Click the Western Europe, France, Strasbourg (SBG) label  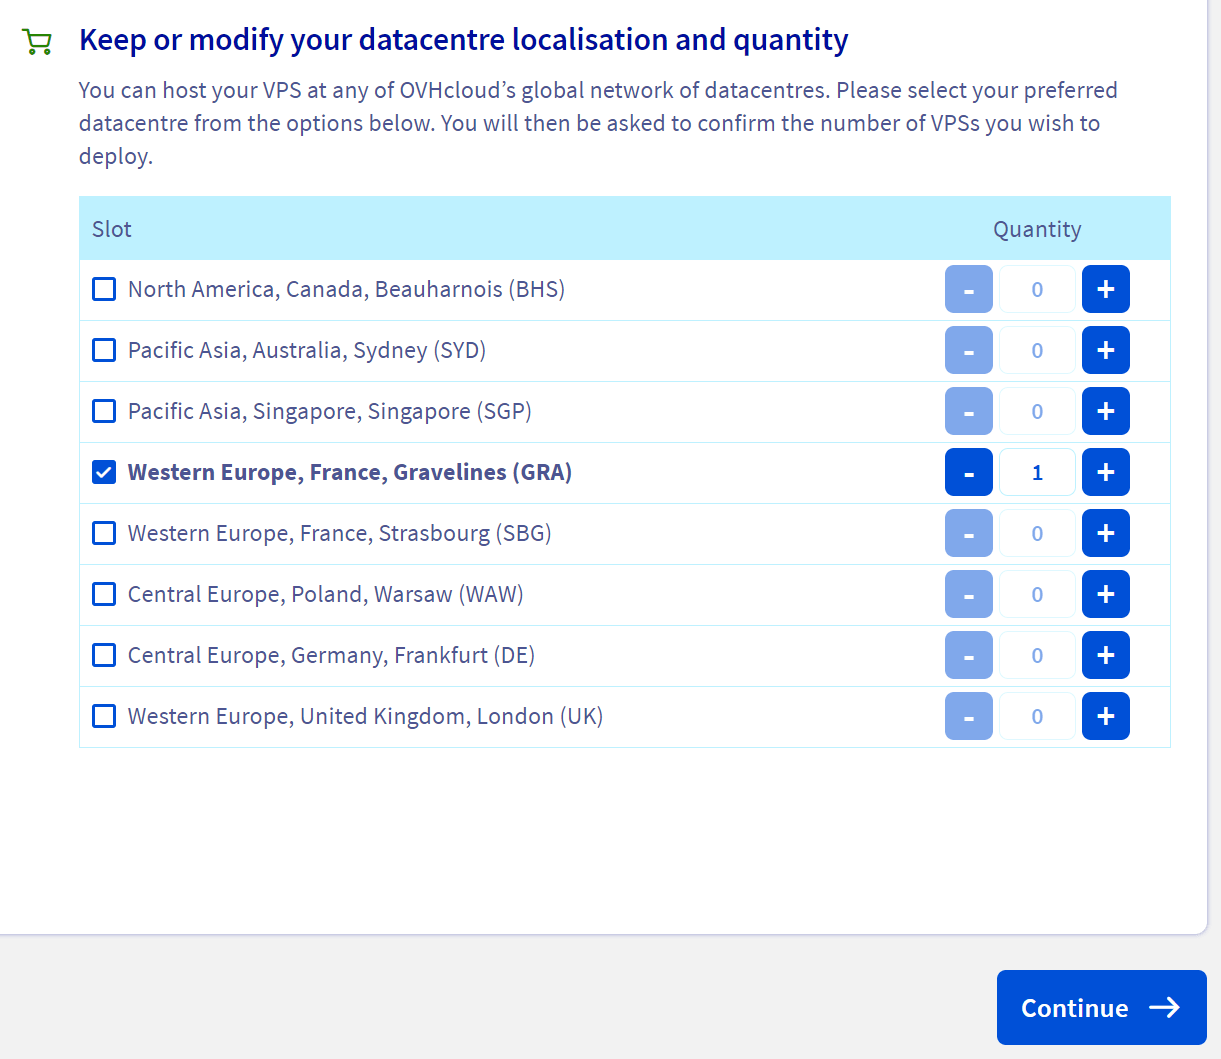340,533
